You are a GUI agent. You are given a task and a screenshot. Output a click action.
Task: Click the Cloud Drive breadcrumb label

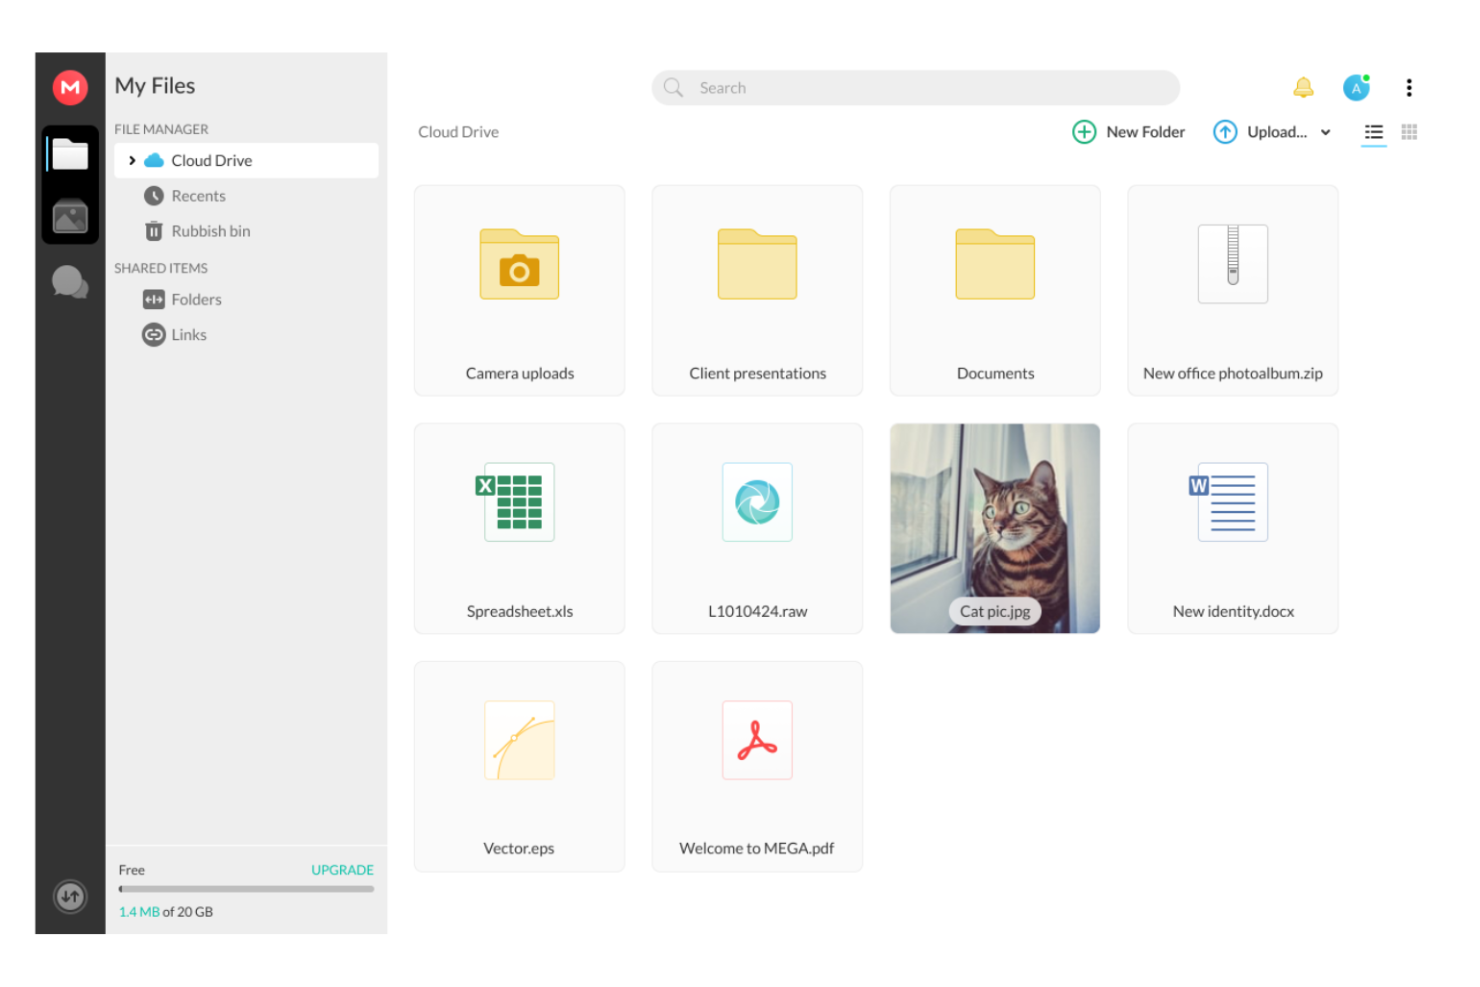[x=458, y=131]
